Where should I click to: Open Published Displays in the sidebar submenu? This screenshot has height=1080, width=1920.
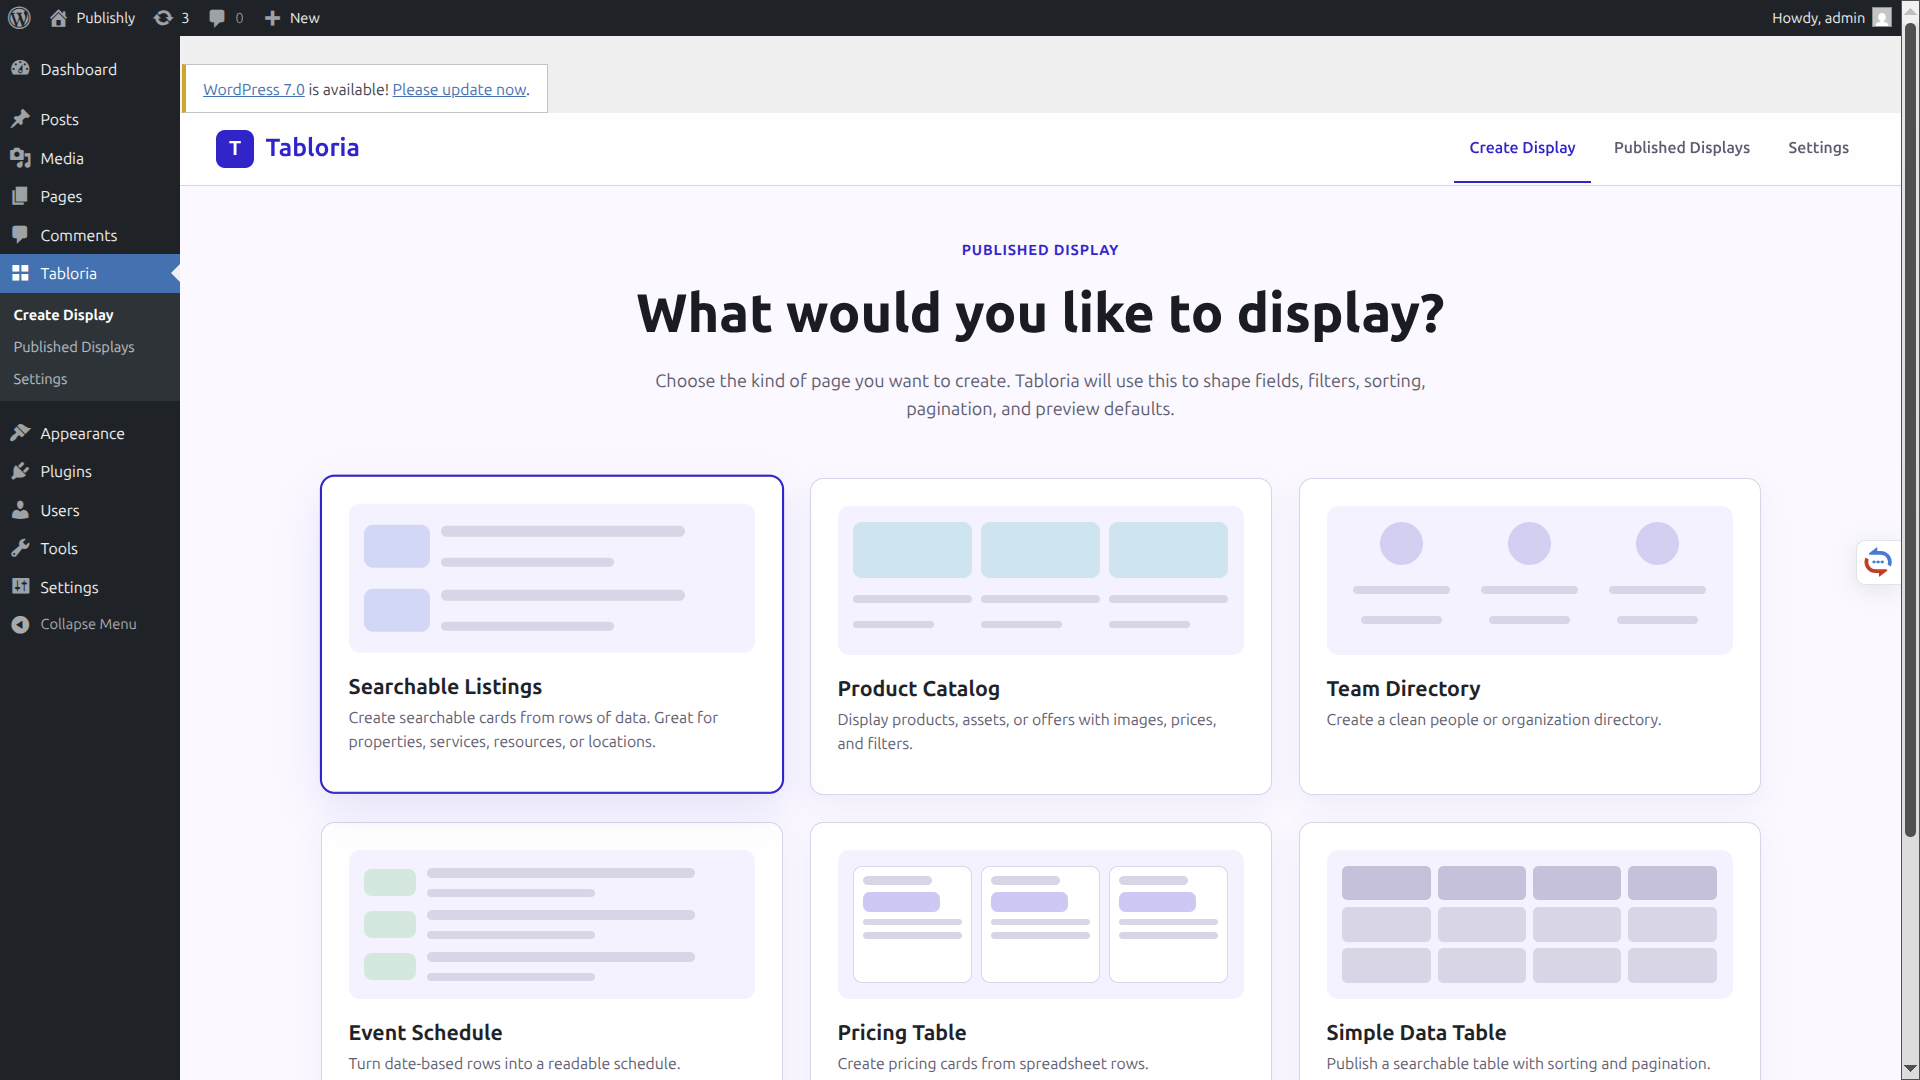(x=74, y=347)
